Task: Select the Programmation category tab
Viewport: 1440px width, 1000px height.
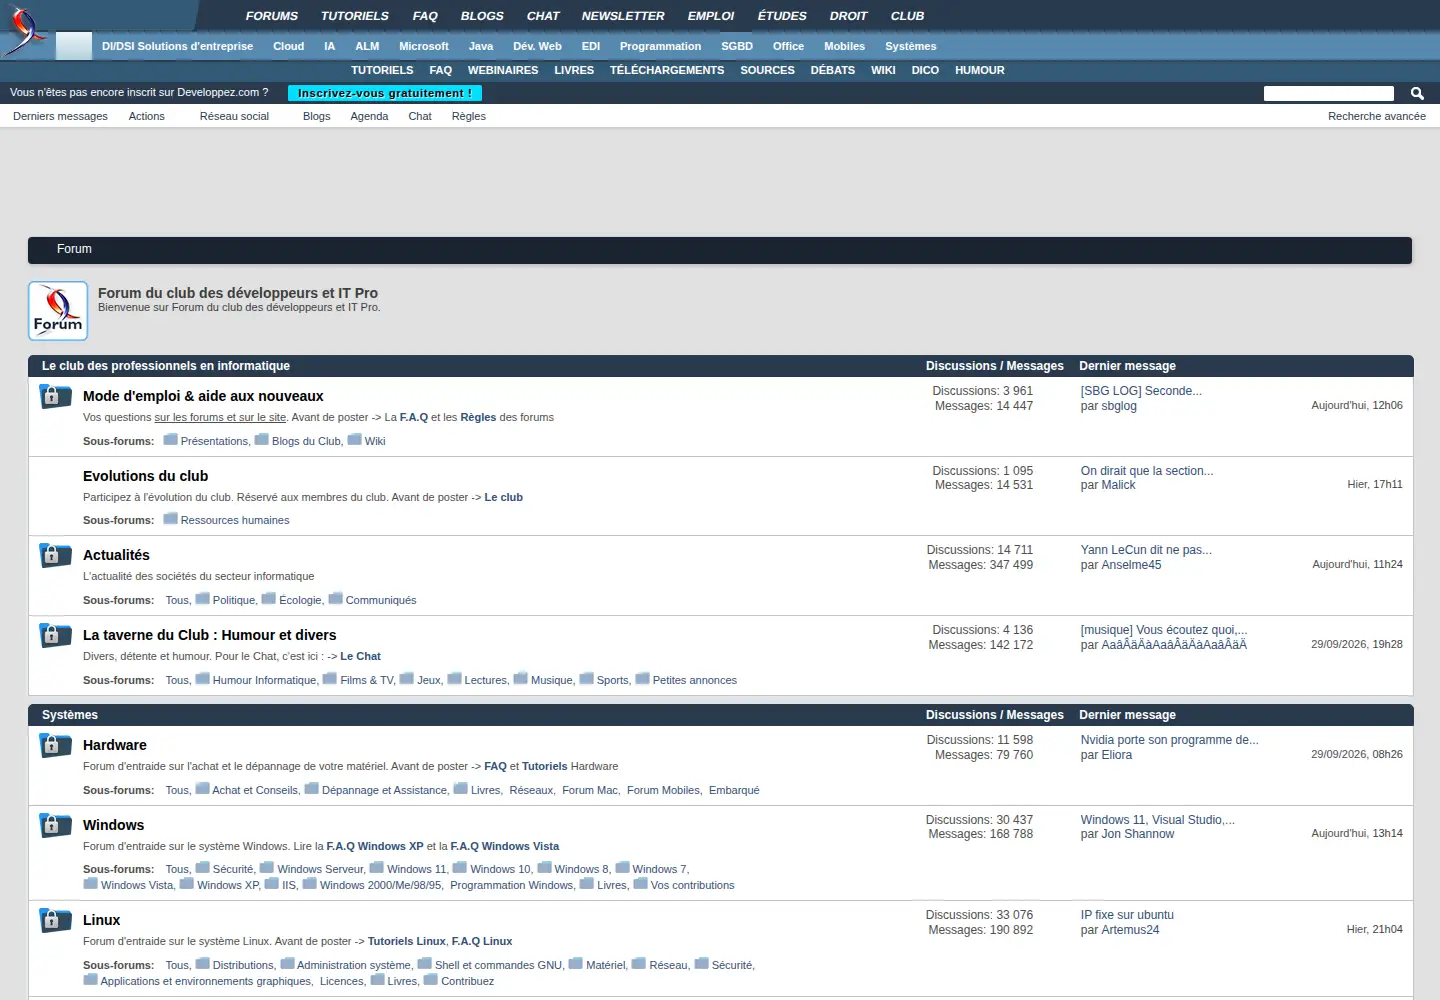Action: [660, 46]
